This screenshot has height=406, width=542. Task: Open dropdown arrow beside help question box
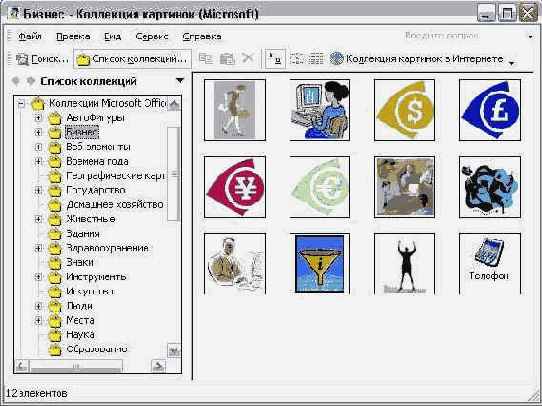tap(531, 36)
